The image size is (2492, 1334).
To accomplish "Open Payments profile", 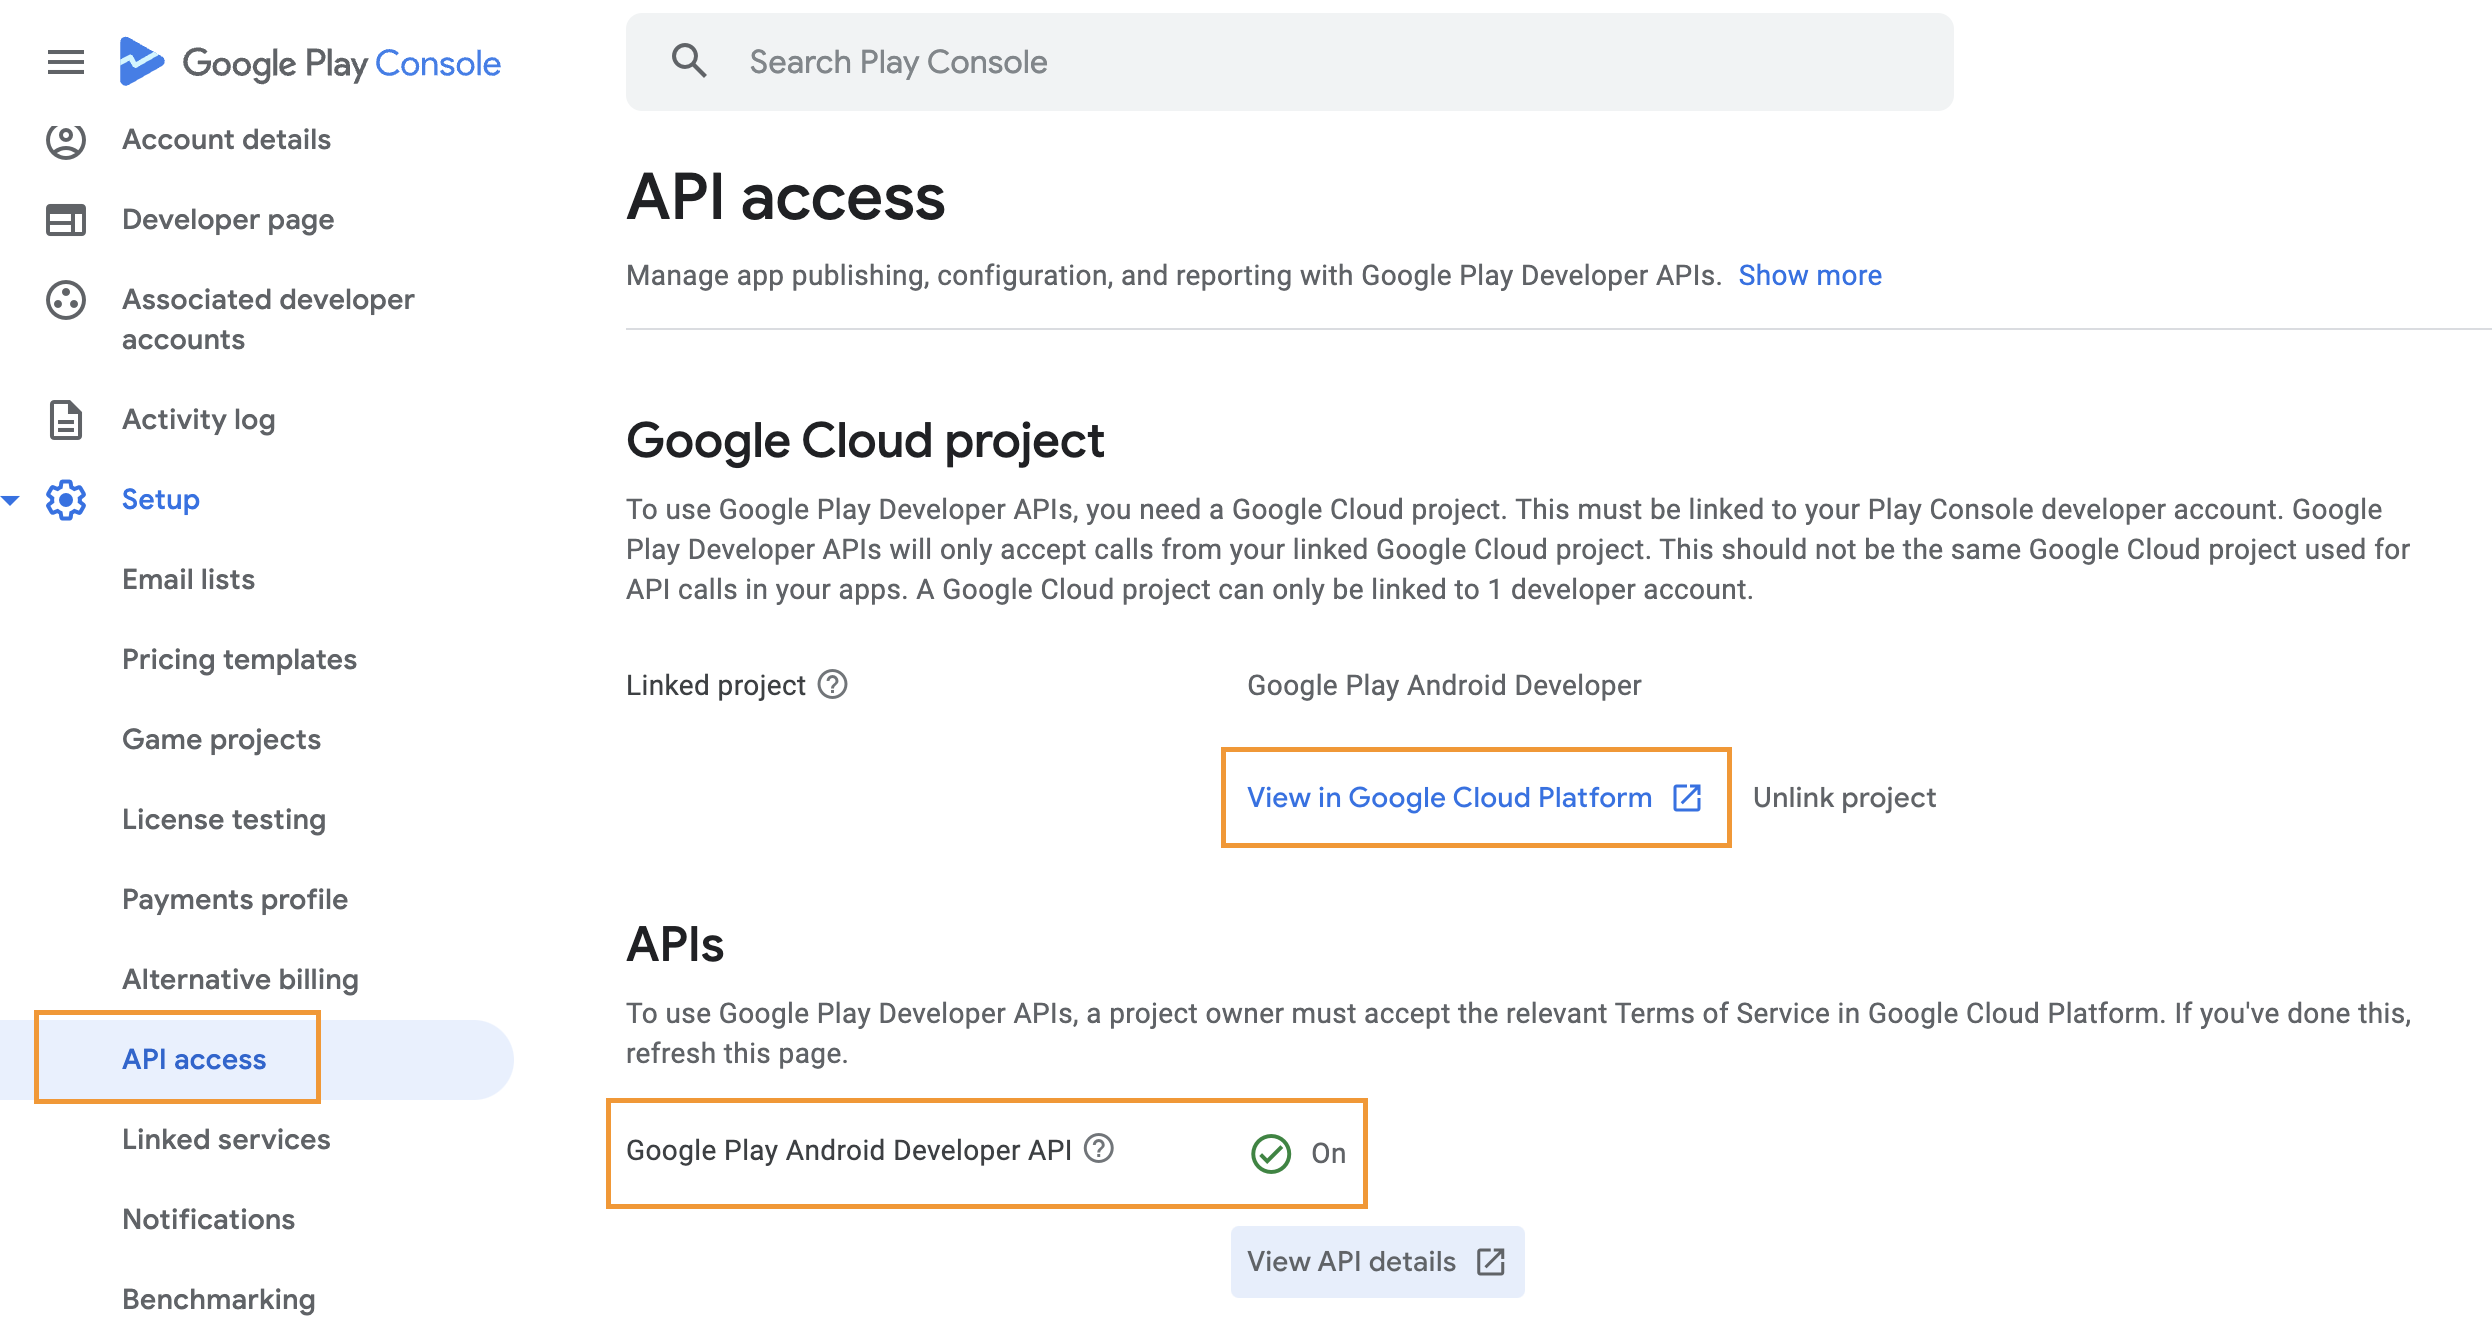I will (235, 900).
